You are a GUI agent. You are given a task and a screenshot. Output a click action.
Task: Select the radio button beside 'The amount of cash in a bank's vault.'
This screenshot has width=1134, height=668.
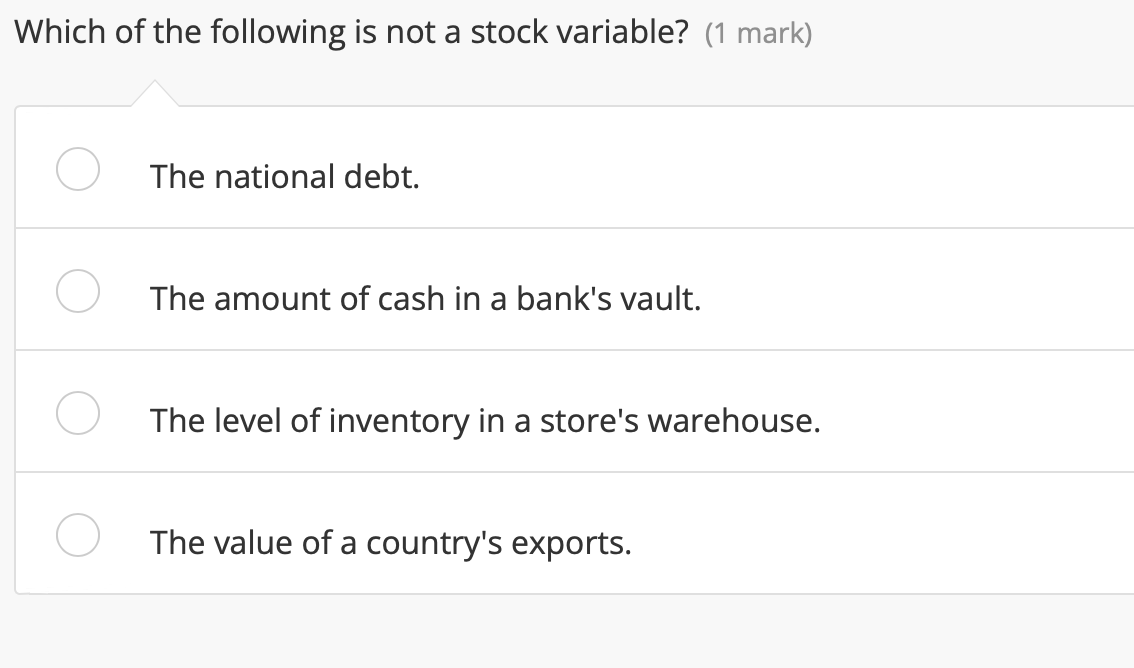pos(78,292)
